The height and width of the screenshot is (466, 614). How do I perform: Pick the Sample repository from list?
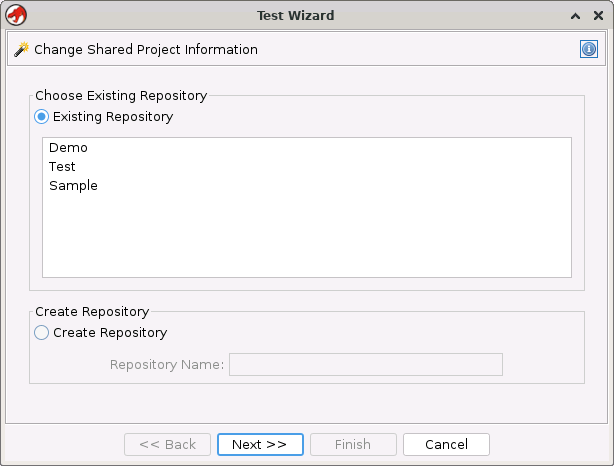pyautogui.click(x=73, y=186)
